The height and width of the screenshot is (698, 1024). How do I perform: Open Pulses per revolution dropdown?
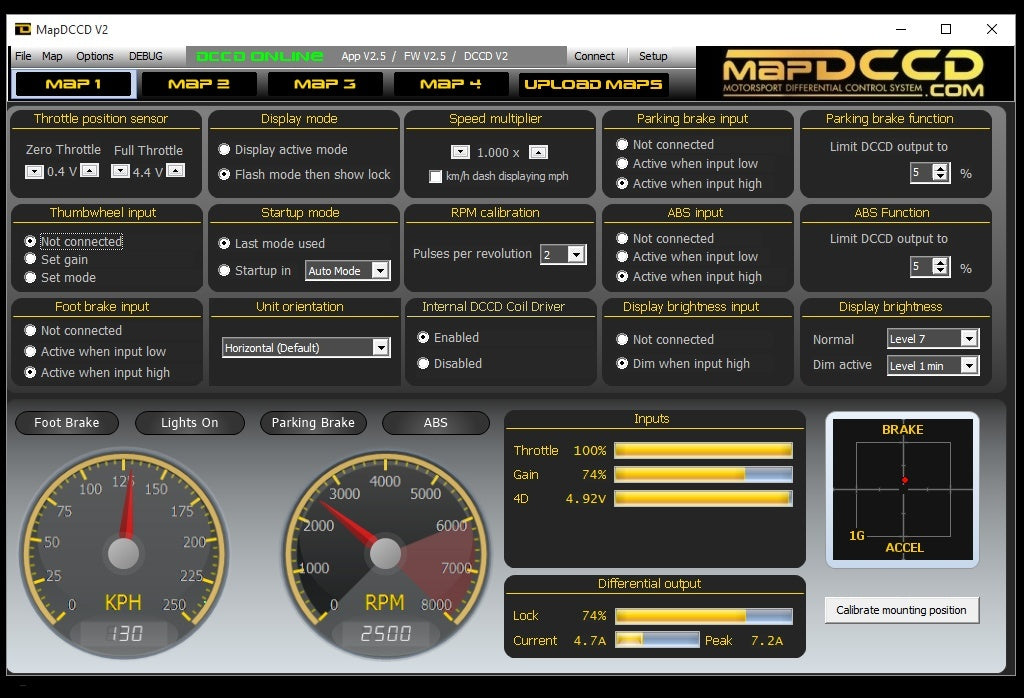(x=563, y=254)
